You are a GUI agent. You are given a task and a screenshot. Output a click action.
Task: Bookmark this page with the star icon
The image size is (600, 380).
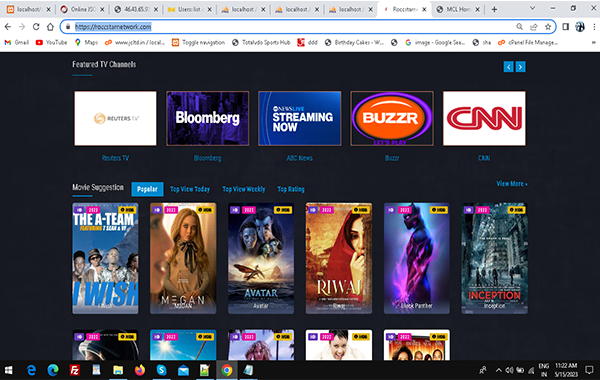pyautogui.click(x=548, y=27)
